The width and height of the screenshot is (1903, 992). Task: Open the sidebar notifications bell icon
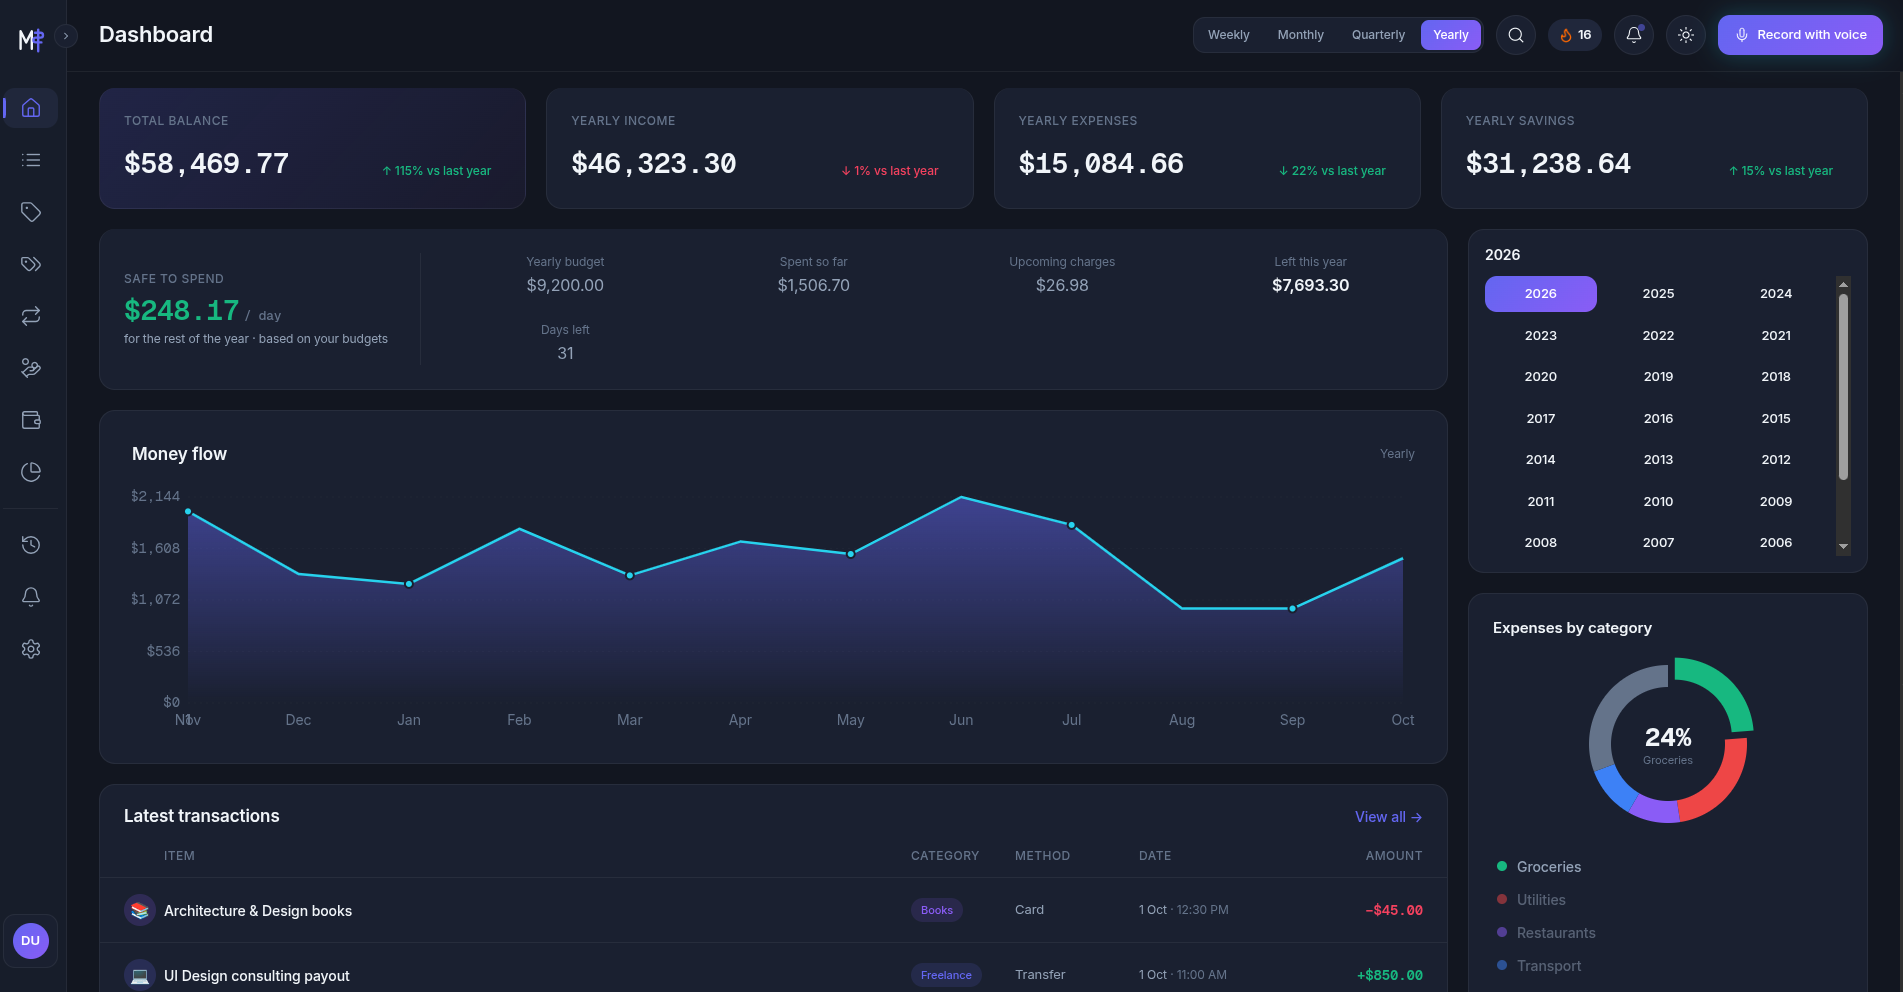coord(31,597)
